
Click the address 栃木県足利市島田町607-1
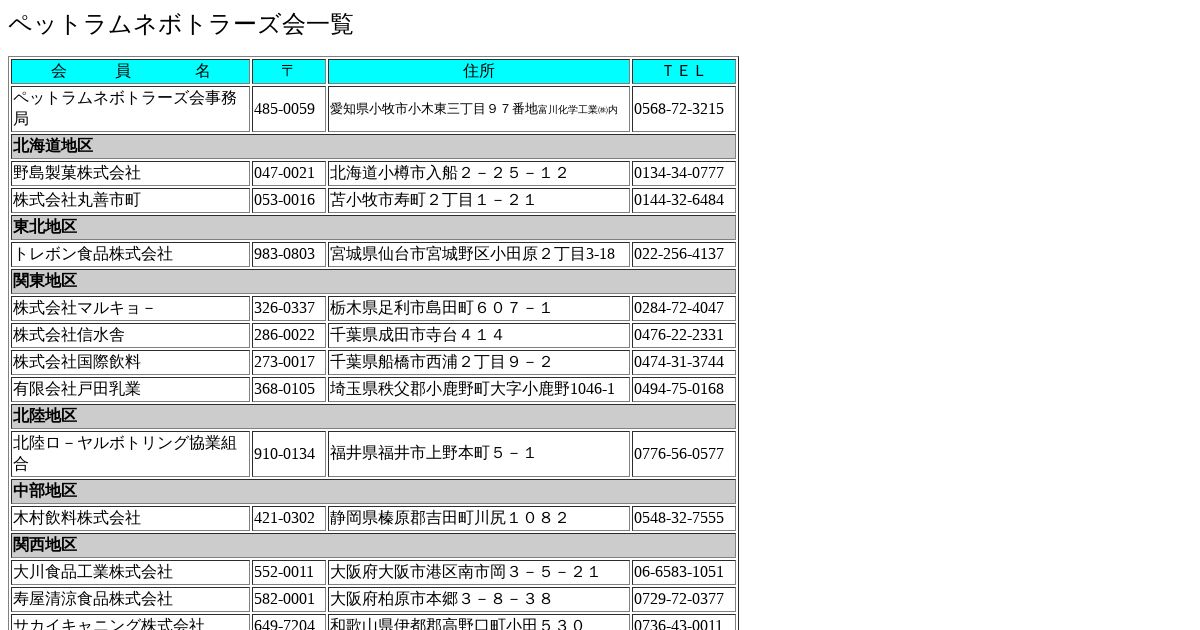pyautogui.click(x=441, y=308)
